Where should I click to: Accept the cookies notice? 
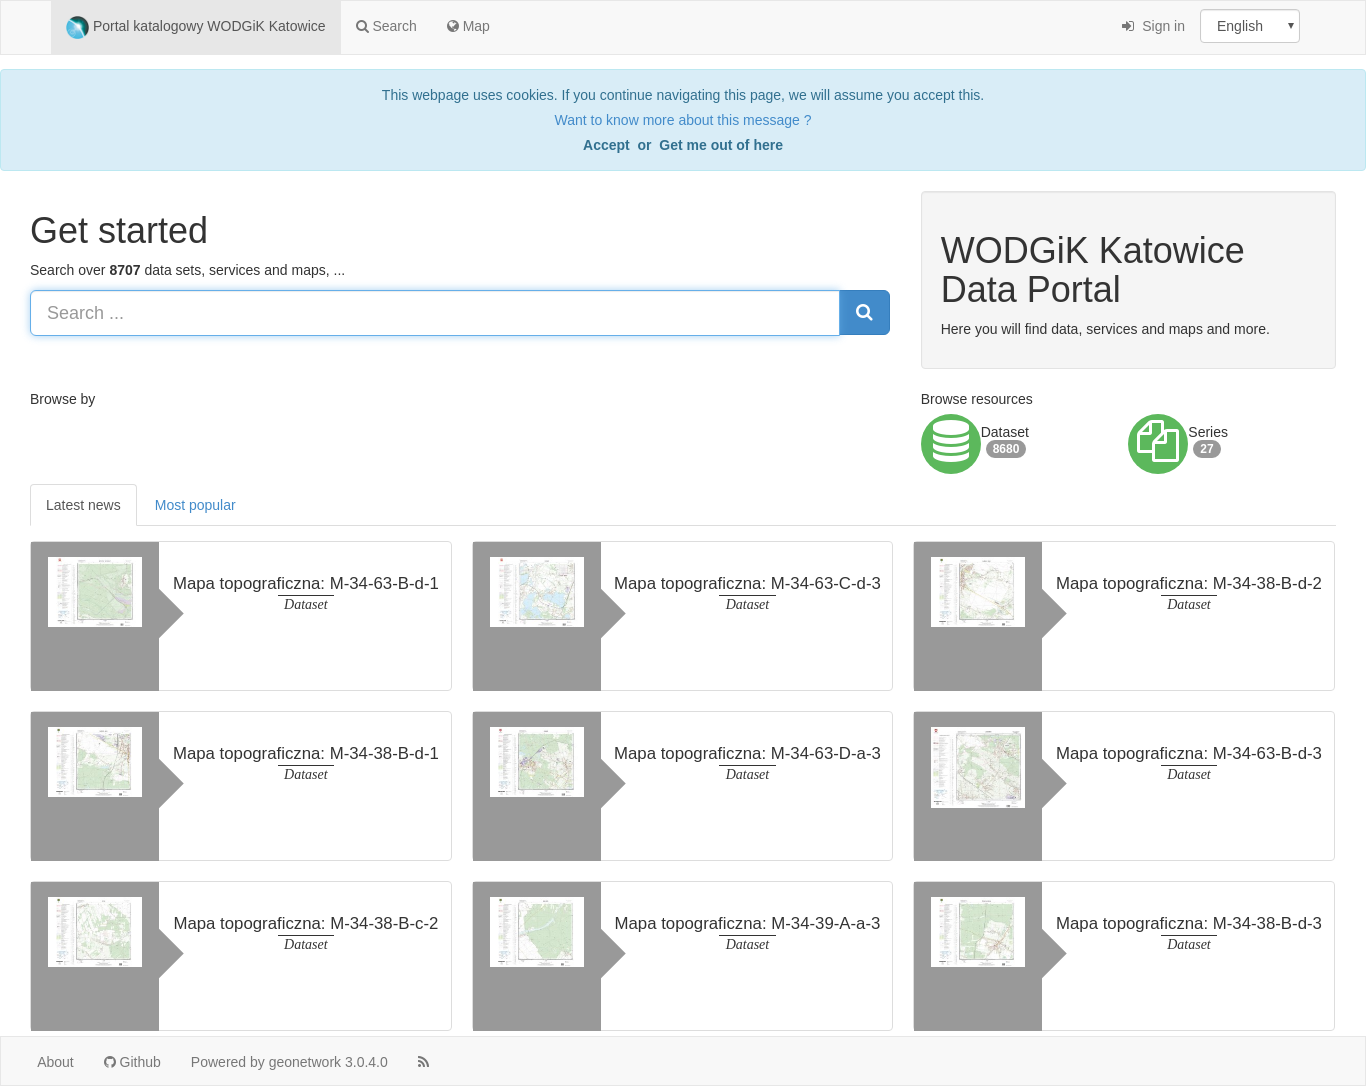click(x=606, y=145)
